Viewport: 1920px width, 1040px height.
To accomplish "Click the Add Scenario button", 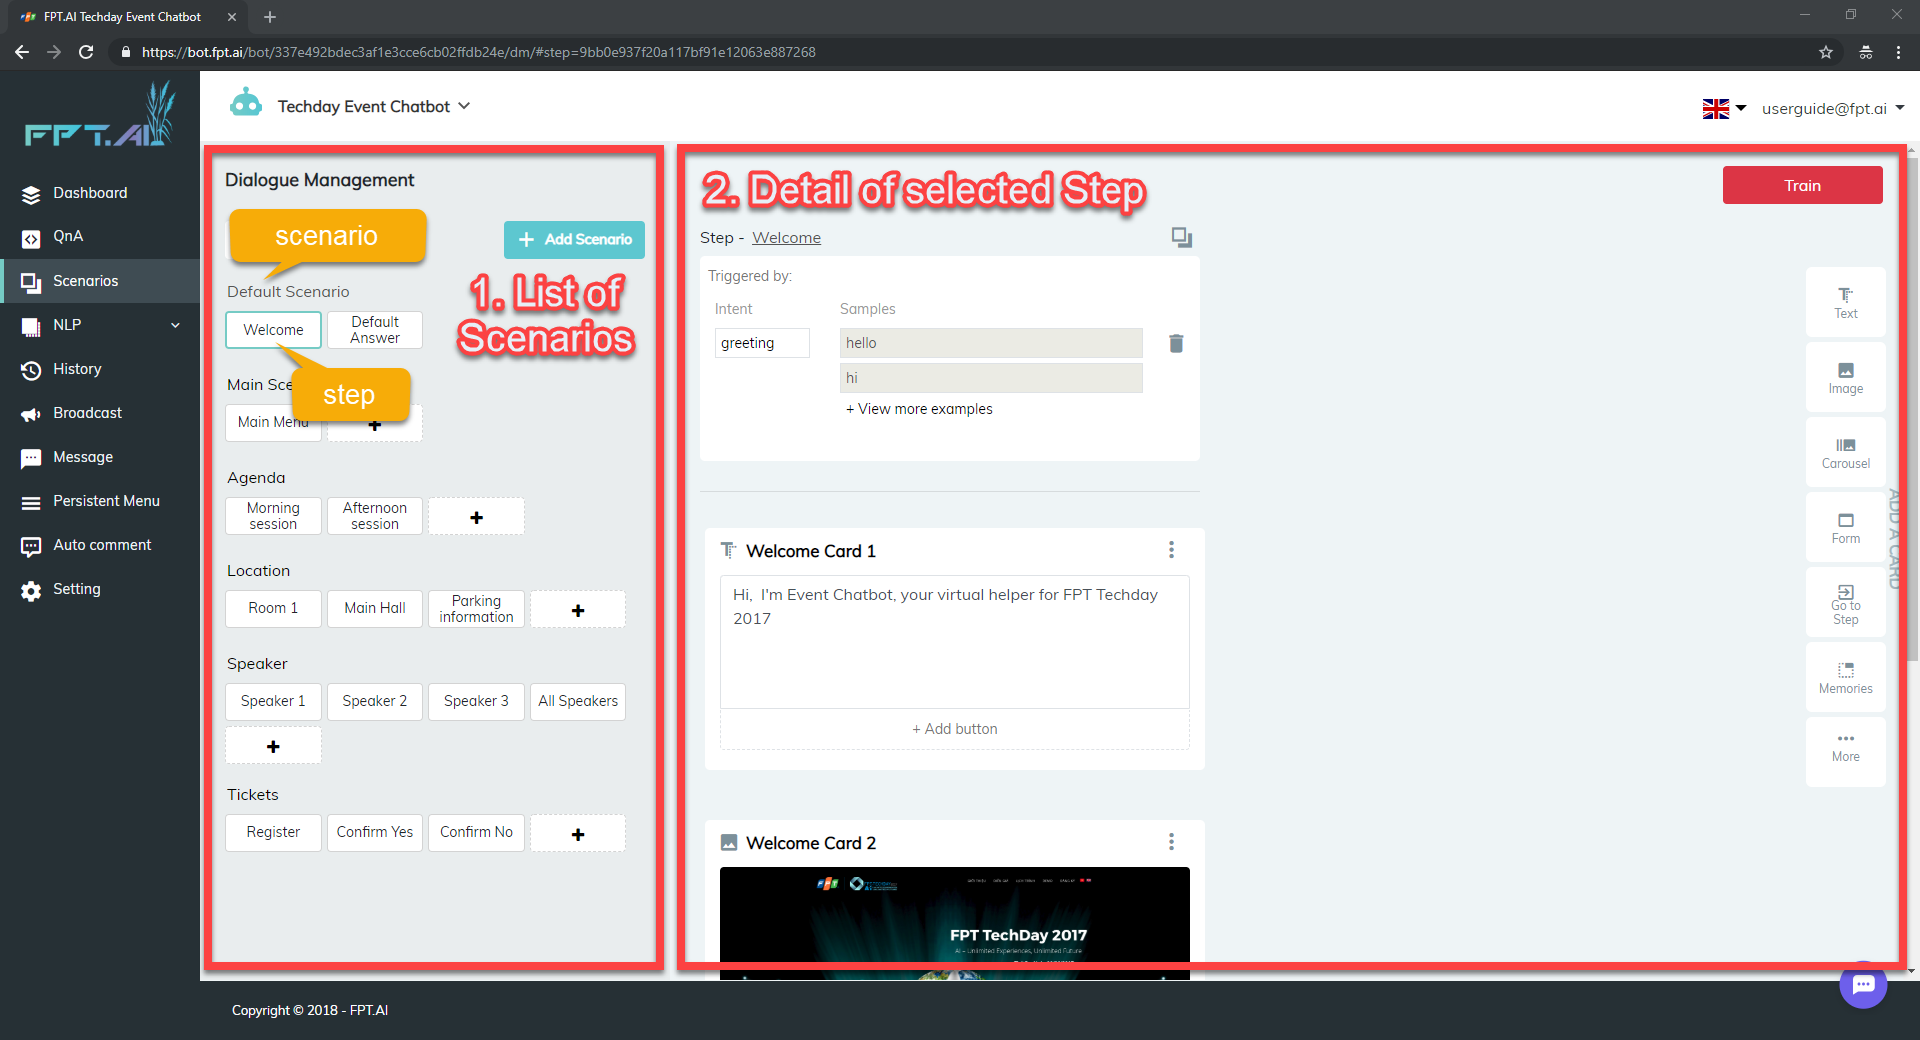I will click(x=574, y=239).
